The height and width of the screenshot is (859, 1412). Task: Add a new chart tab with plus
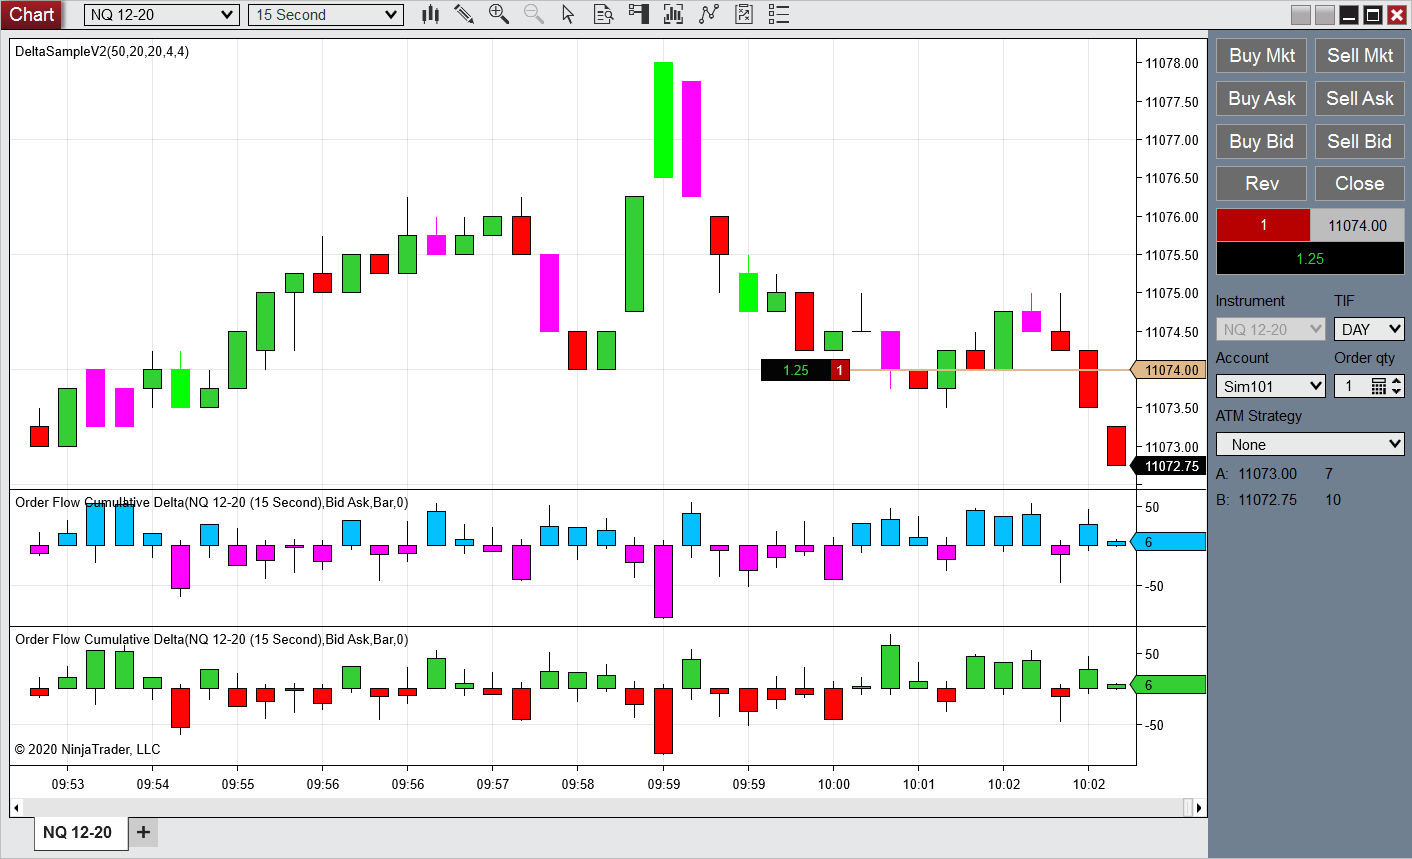(143, 832)
